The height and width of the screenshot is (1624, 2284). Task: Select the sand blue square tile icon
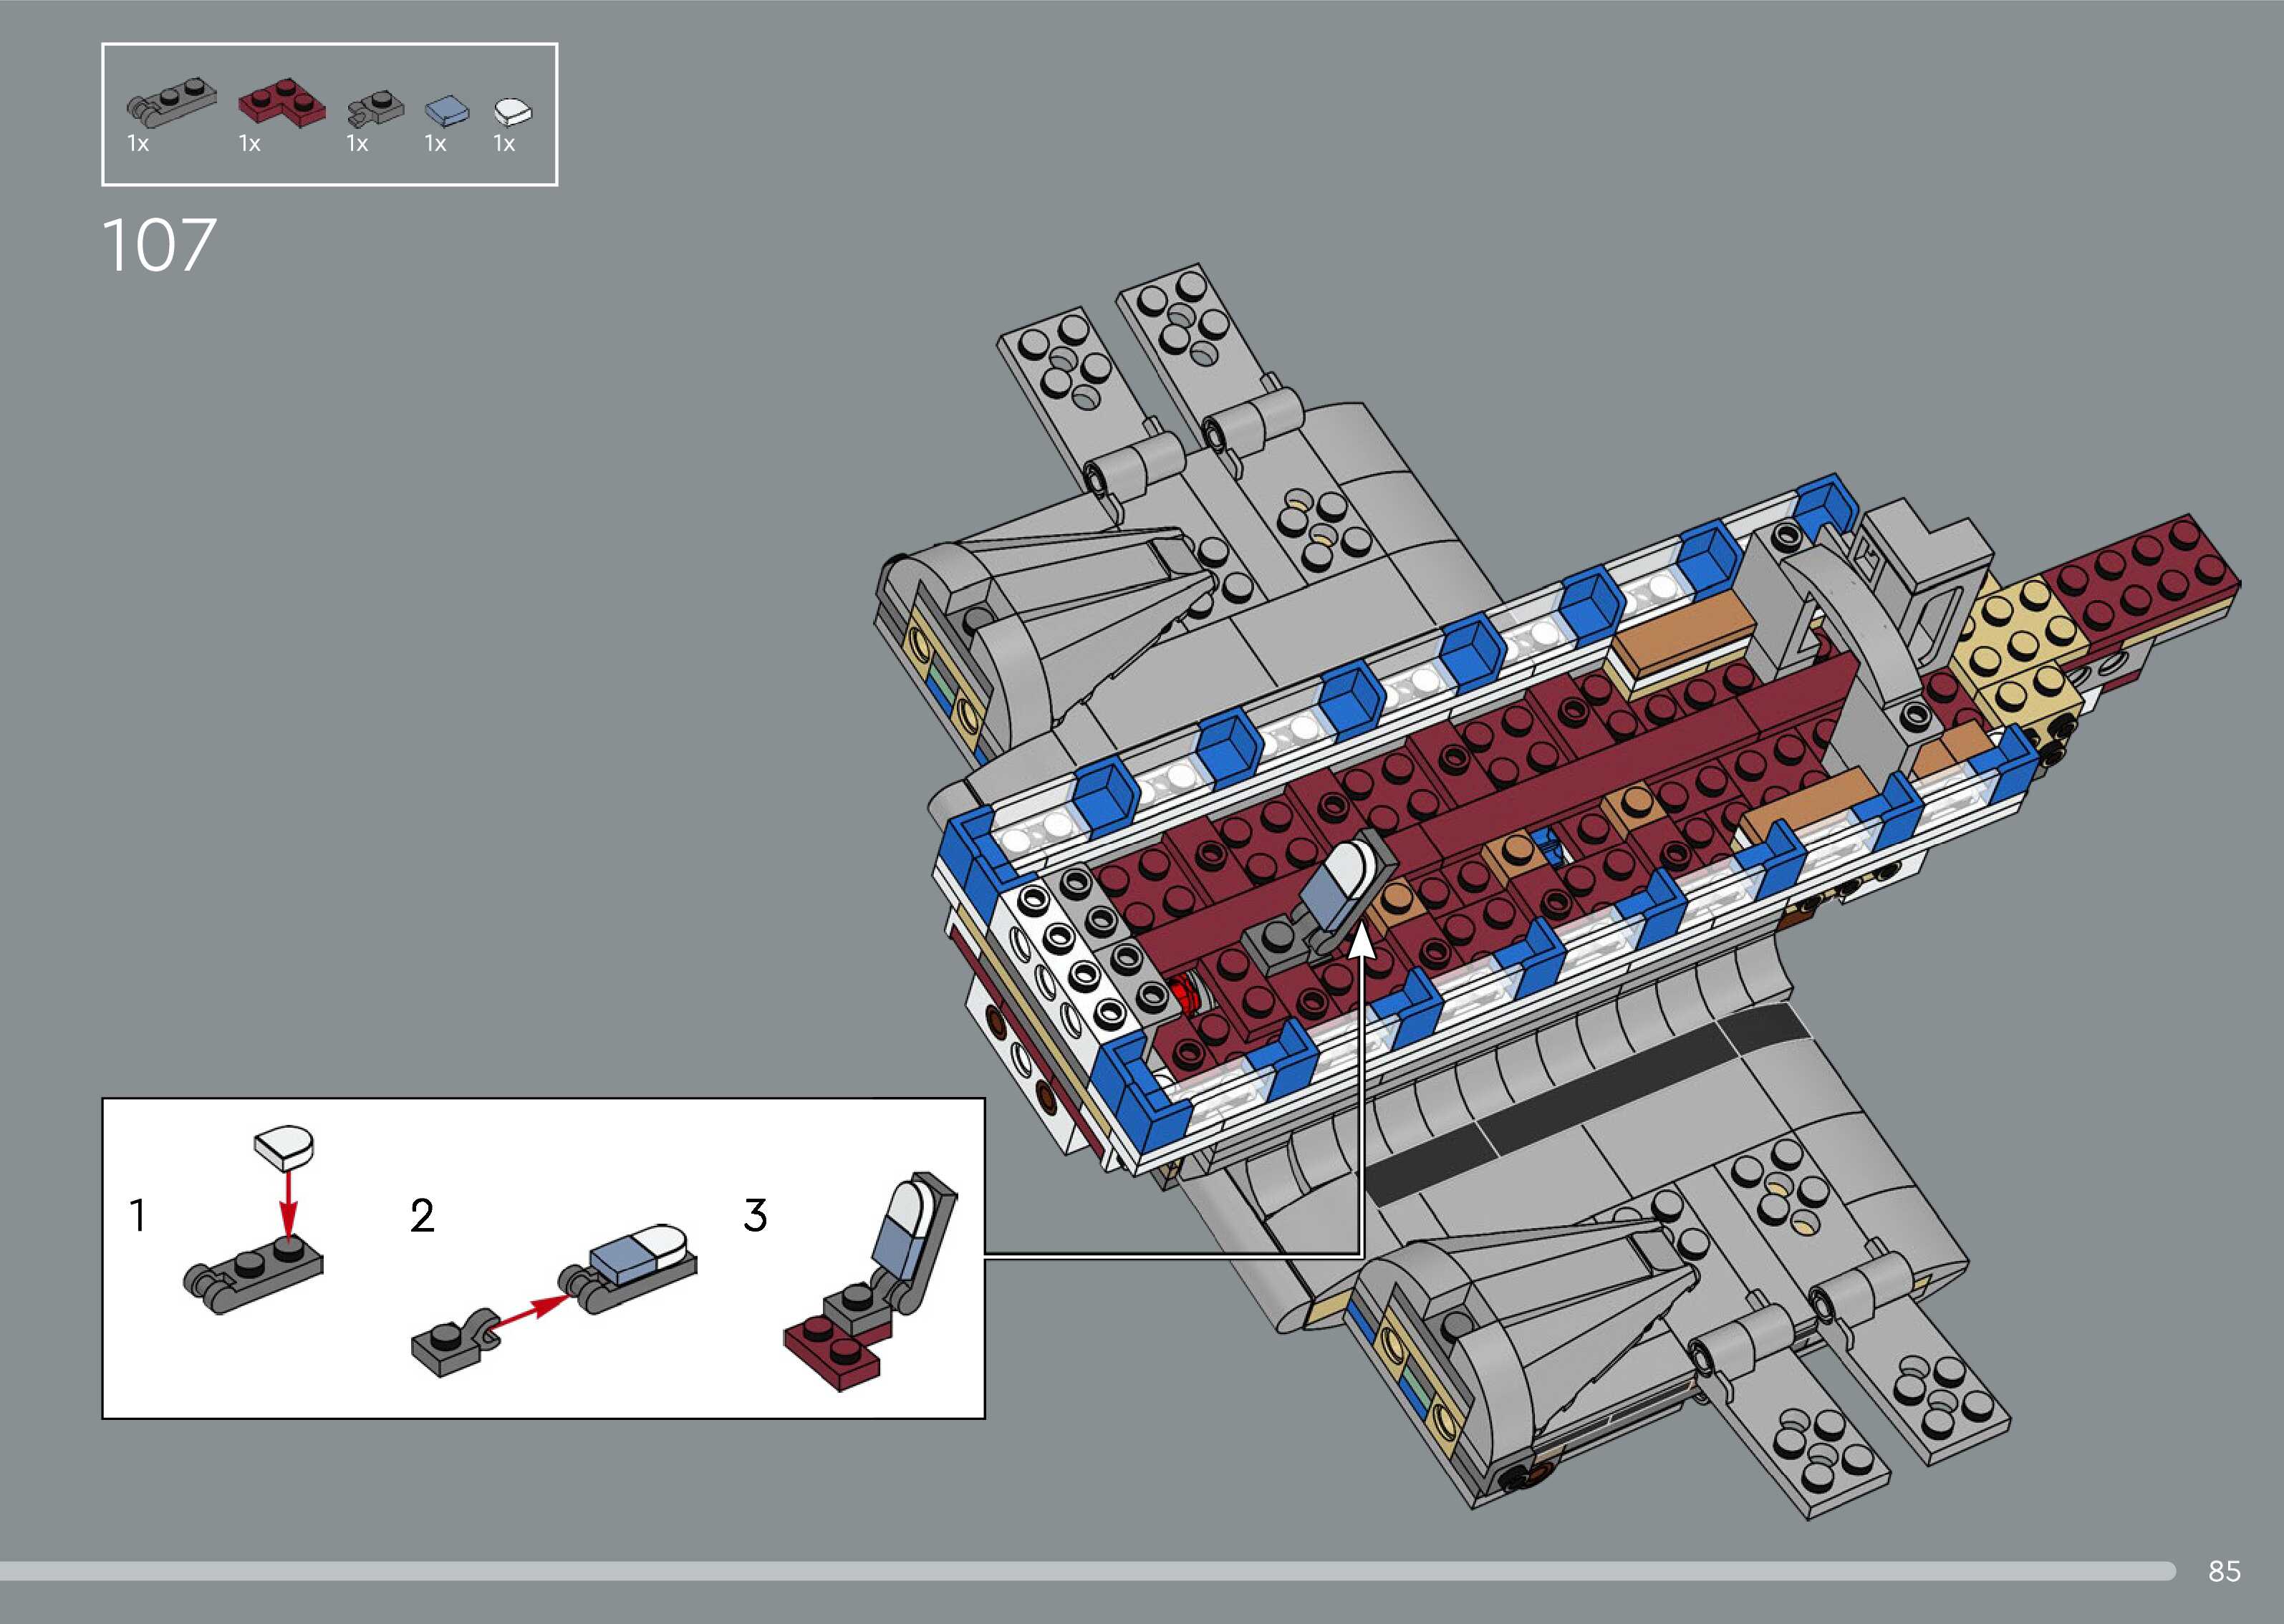pos(446,111)
